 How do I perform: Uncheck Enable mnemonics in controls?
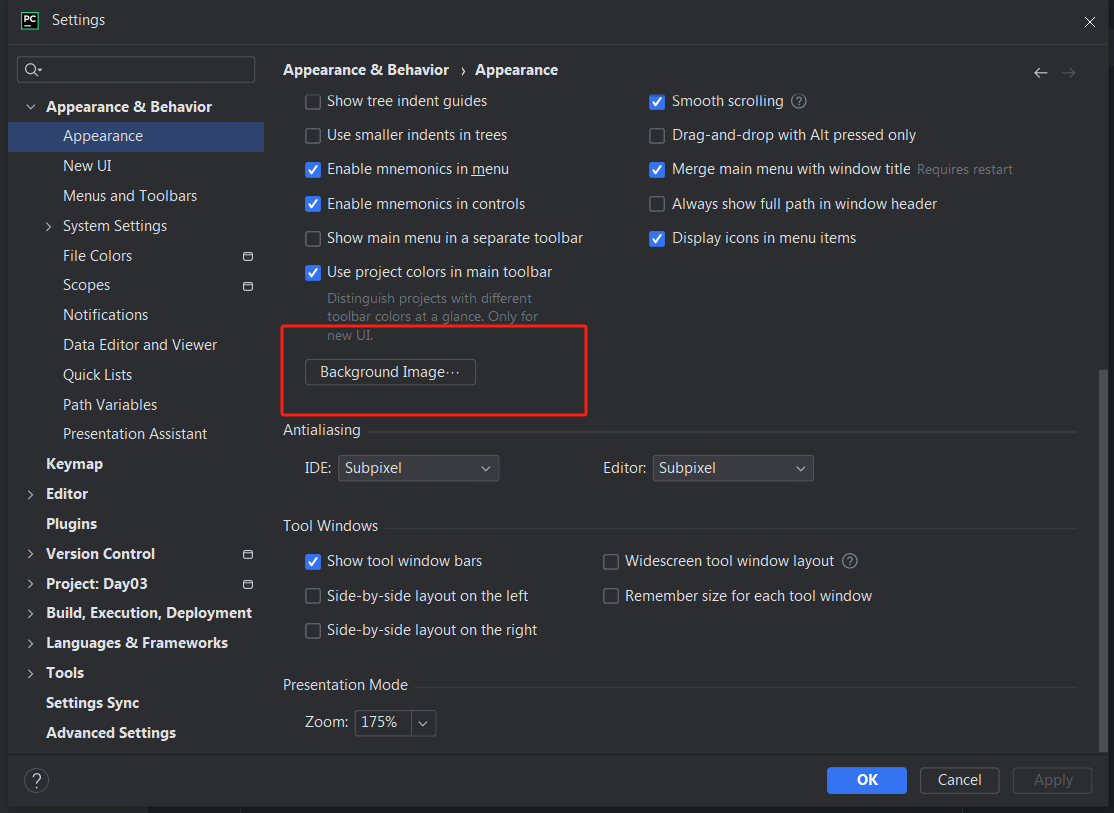313,204
